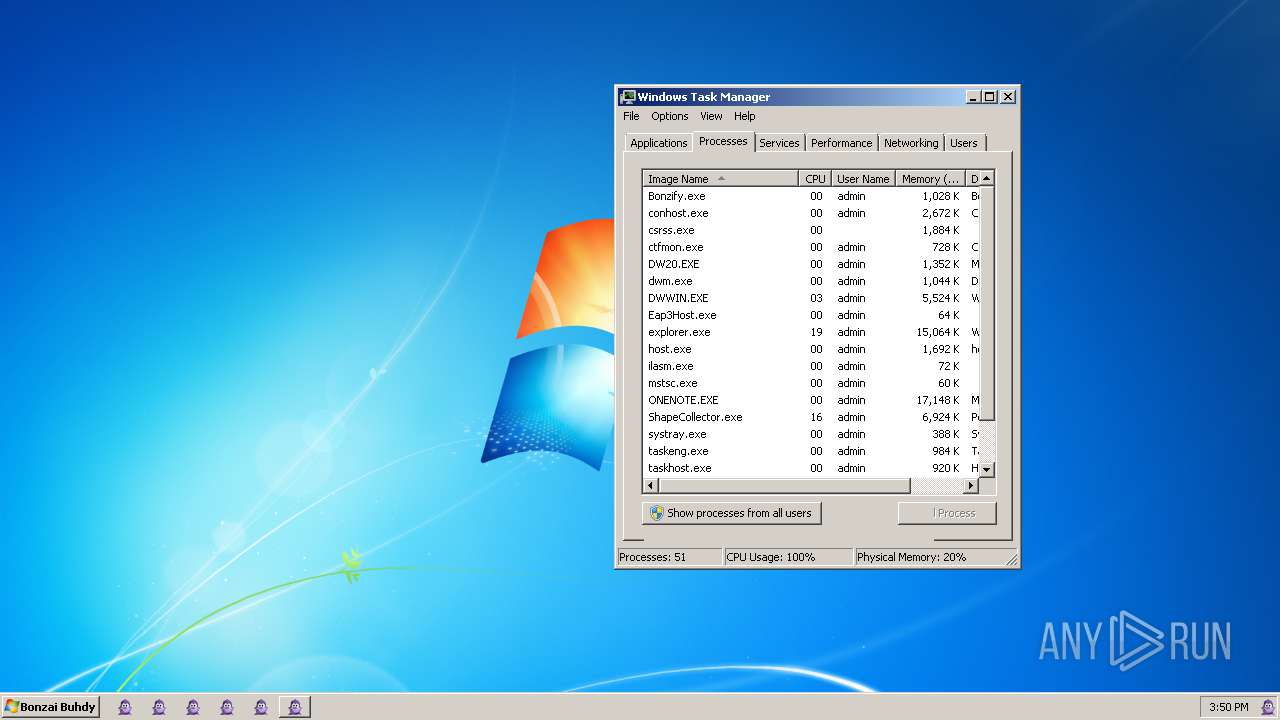The height and width of the screenshot is (720, 1280).
Task: Select the dwm.exe process row
Action: pyautogui.click(x=811, y=281)
